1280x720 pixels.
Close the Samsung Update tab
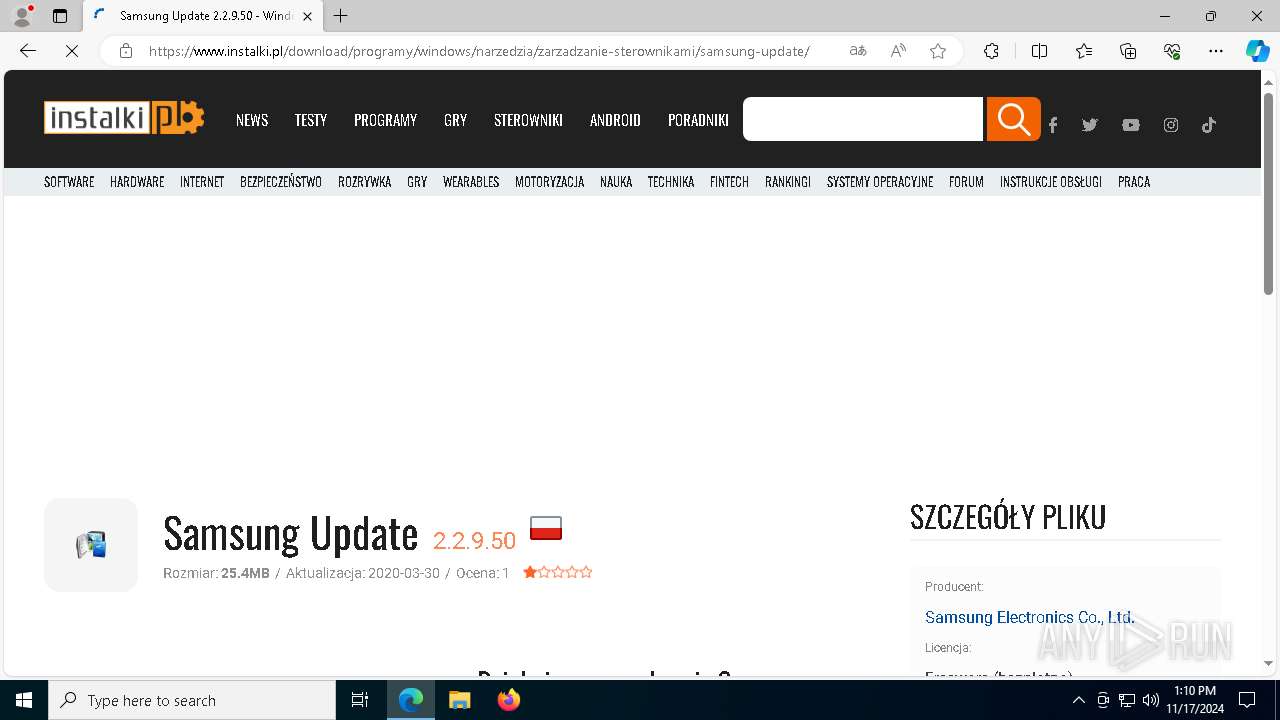pyautogui.click(x=308, y=16)
